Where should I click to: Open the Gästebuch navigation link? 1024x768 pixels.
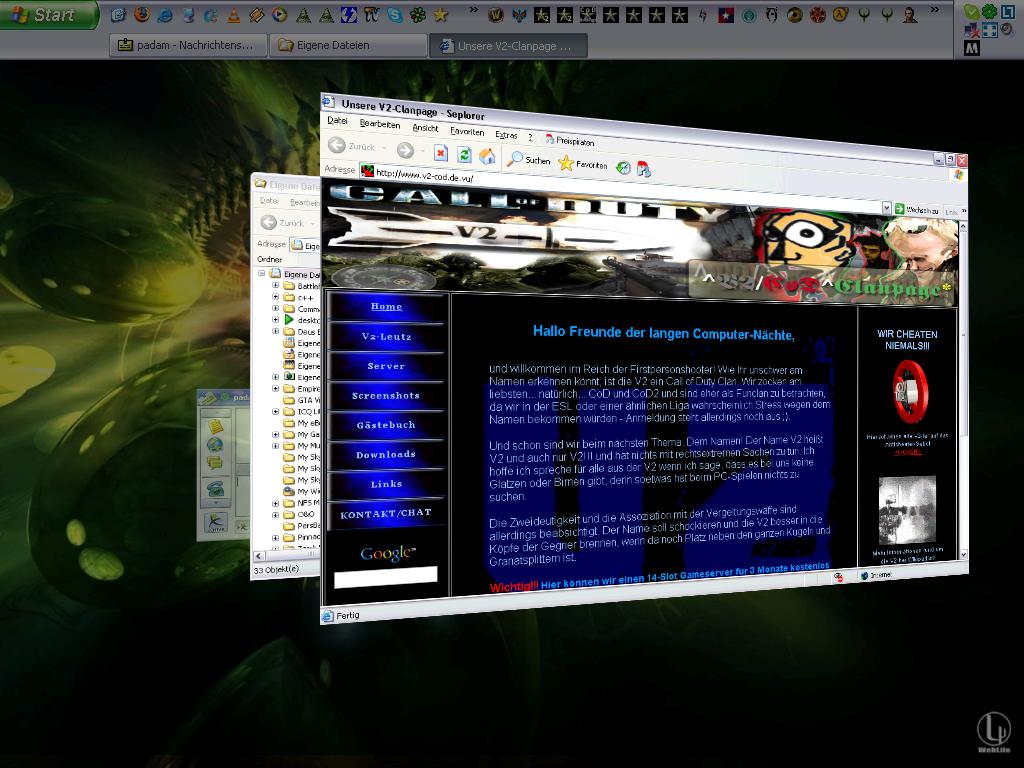click(386, 425)
